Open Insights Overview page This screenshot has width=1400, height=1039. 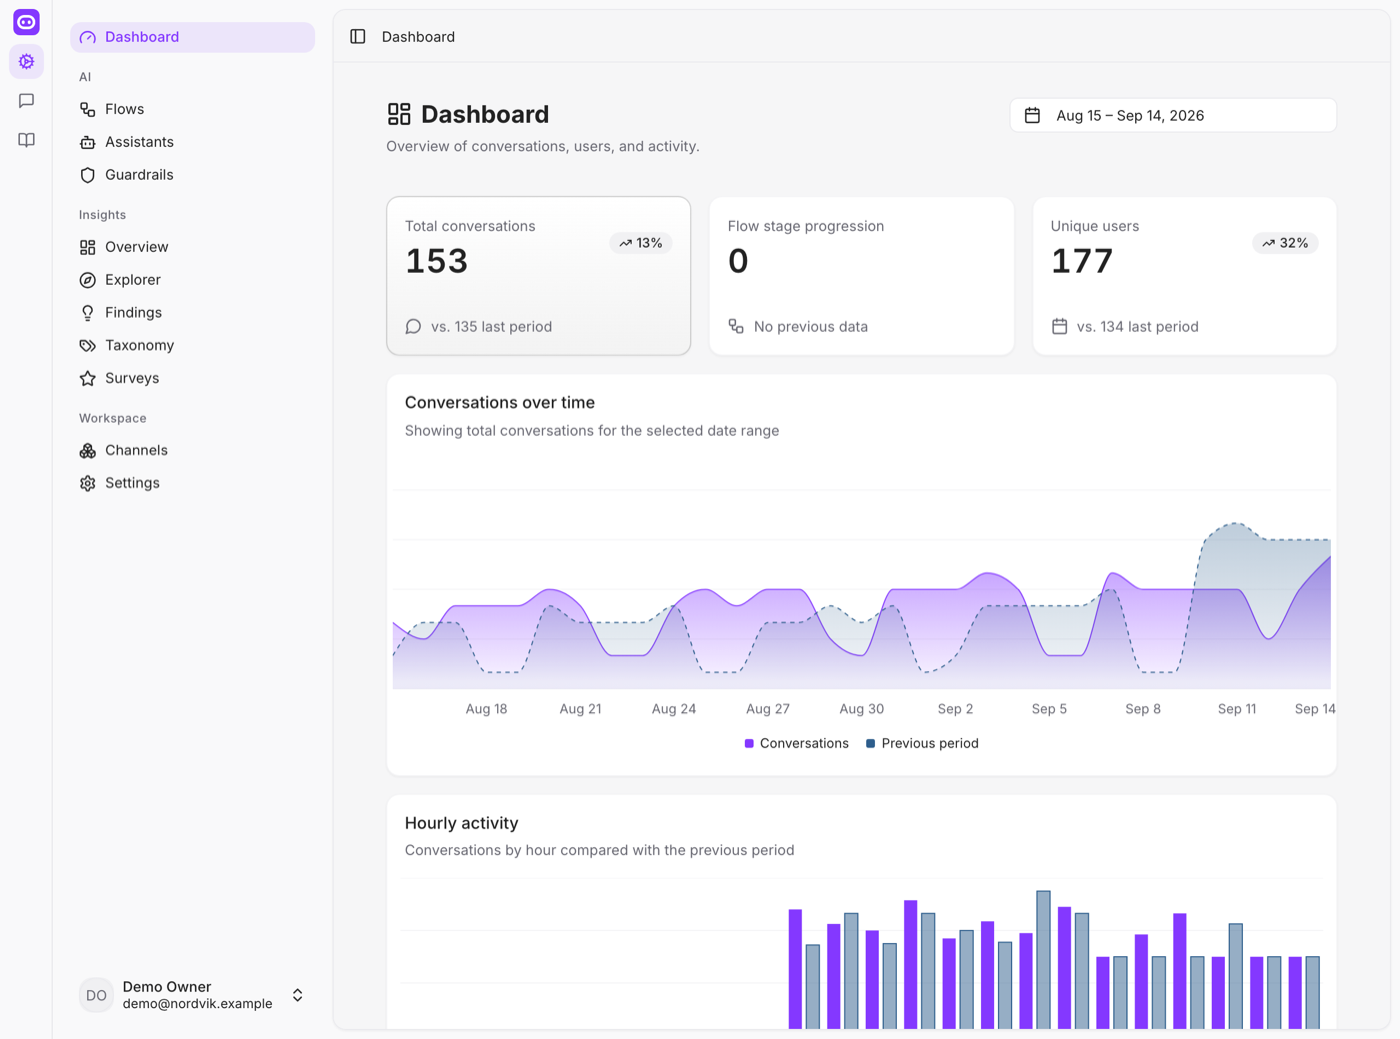192,247
